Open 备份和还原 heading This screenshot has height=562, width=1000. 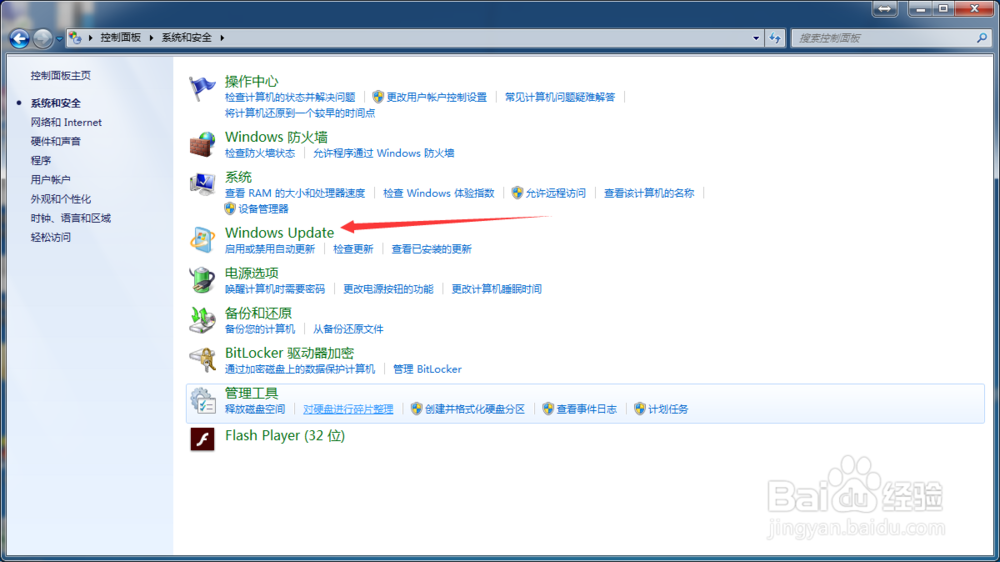(x=258, y=313)
